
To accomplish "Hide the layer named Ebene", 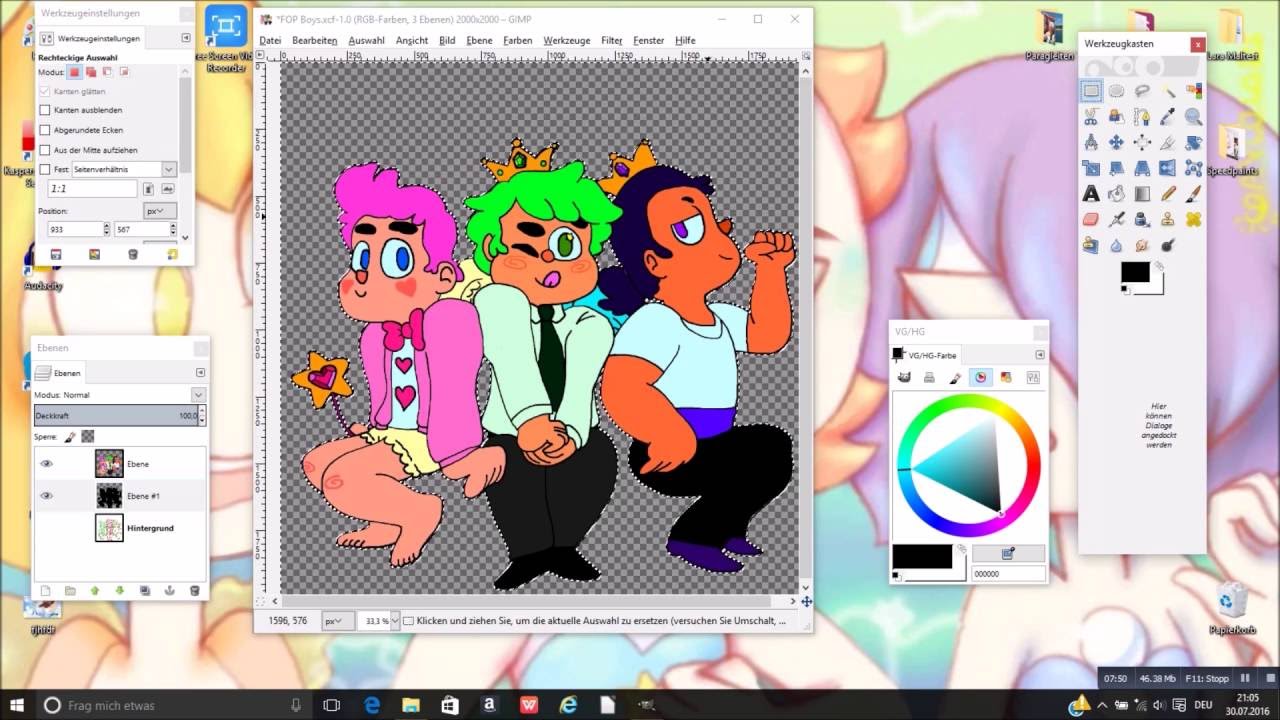I will 46,464.
